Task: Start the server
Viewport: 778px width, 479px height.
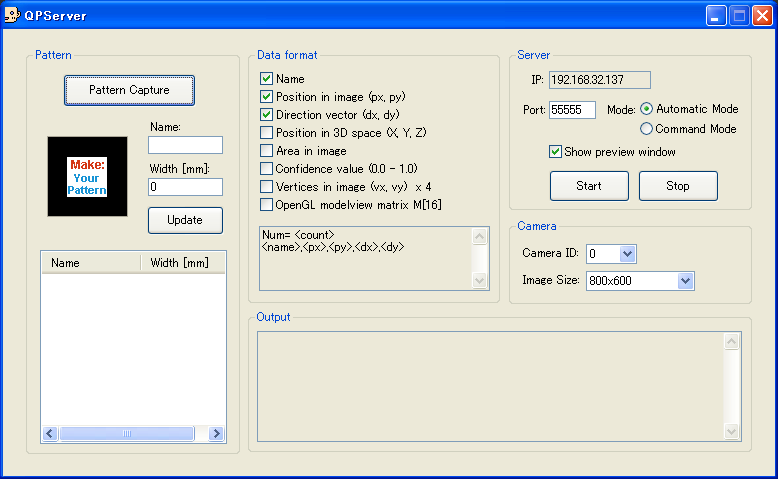Action: click(589, 186)
